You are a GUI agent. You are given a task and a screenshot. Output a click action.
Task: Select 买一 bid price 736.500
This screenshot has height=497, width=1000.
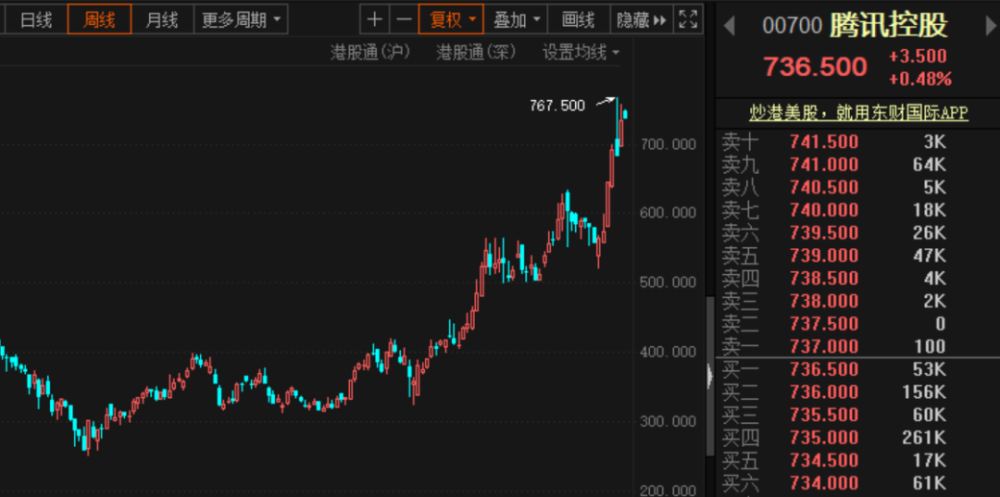click(824, 369)
